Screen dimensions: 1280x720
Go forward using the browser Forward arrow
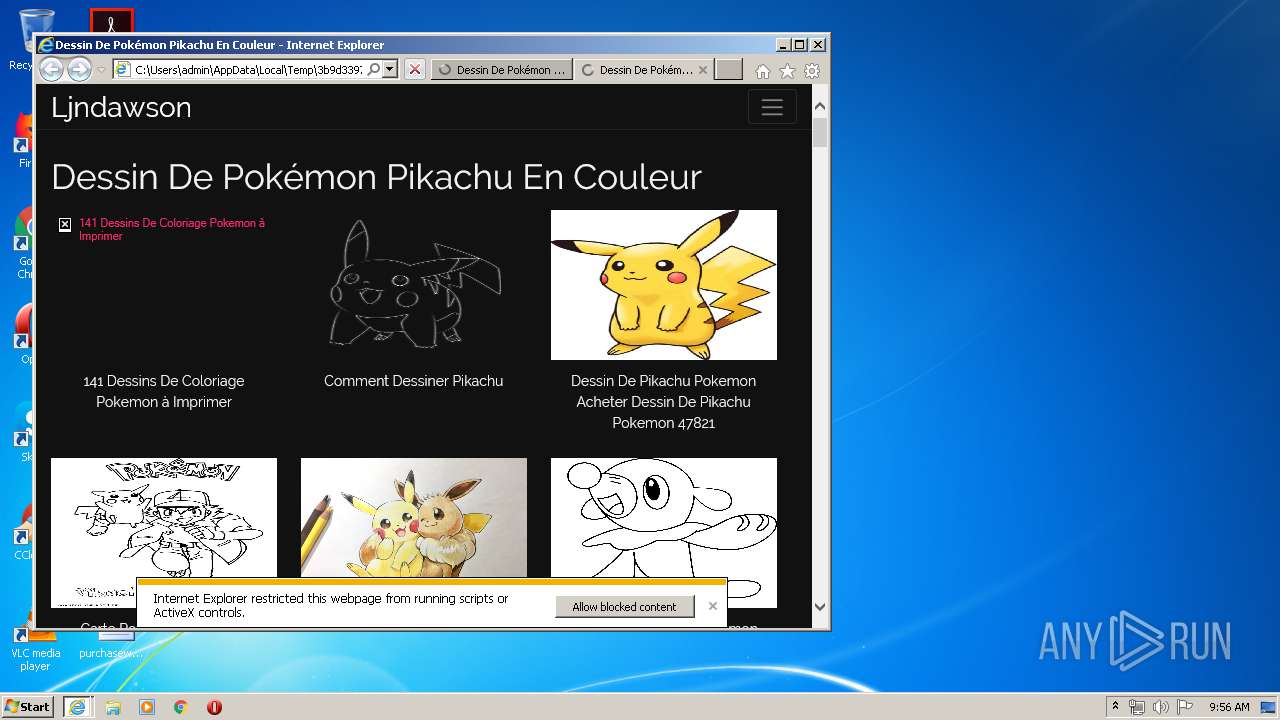(x=79, y=69)
